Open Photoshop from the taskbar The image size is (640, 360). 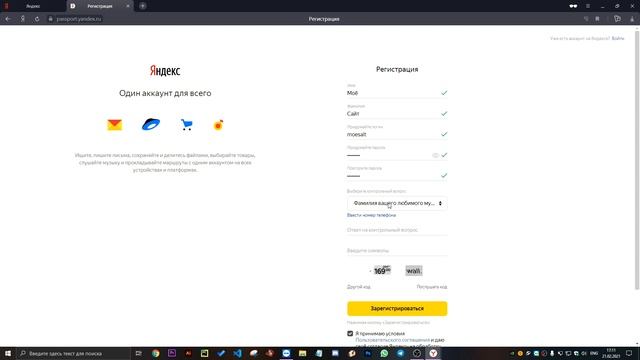(x=368, y=353)
